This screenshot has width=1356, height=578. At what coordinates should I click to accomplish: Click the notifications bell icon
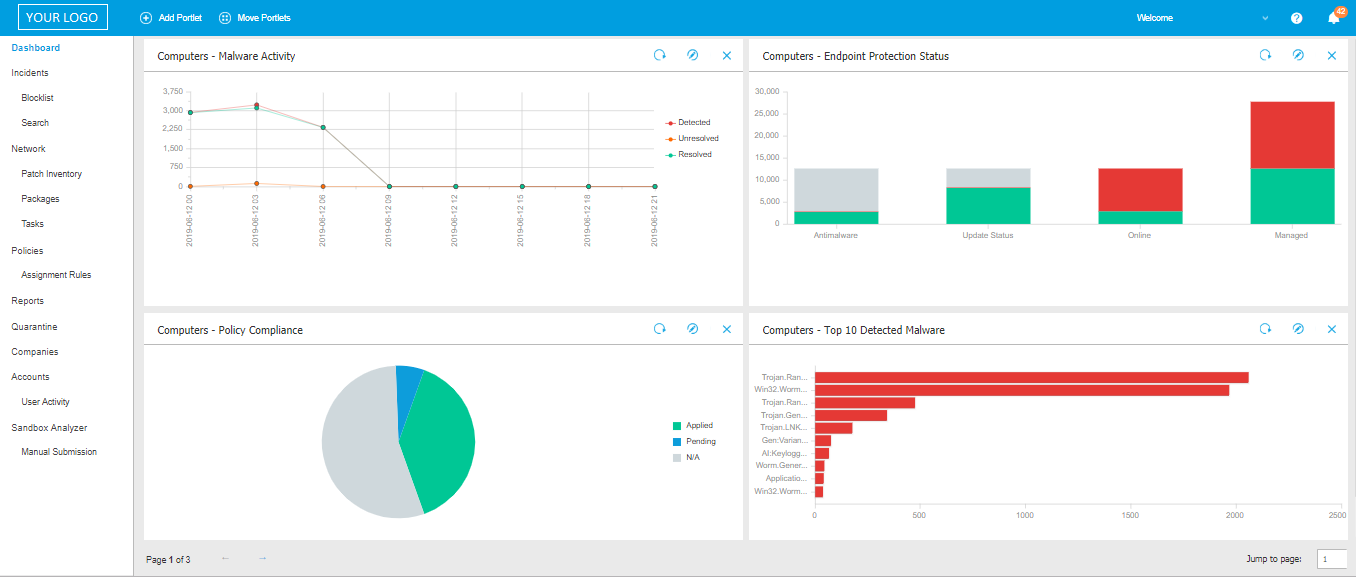click(x=1333, y=18)
